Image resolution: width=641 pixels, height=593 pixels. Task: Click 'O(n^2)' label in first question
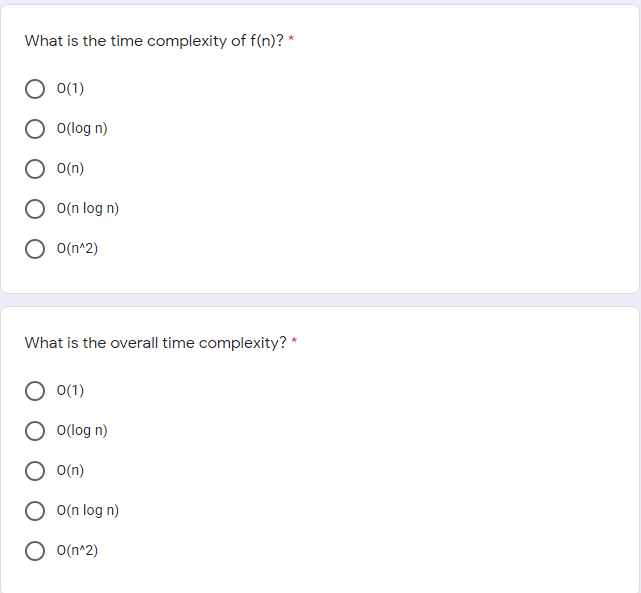point(77,249)
